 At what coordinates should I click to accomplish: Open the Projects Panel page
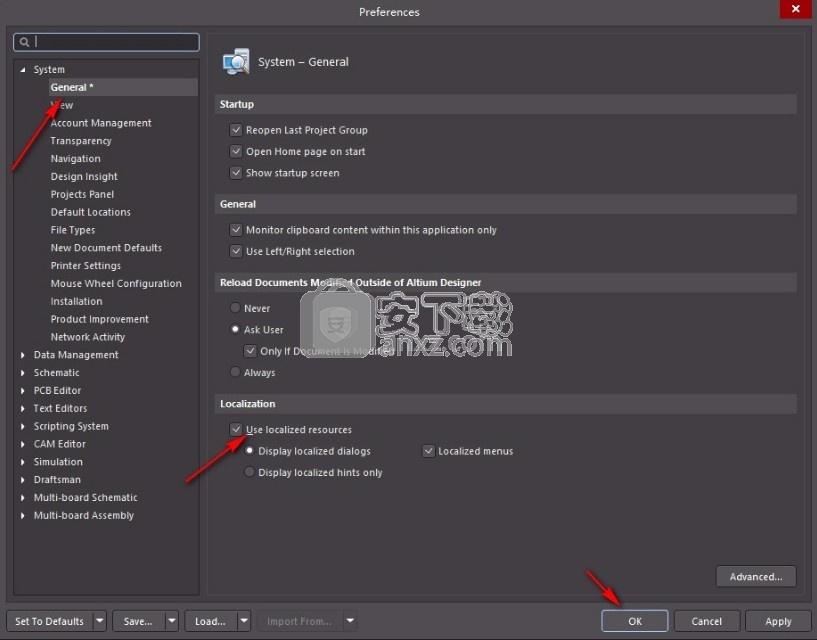82,194
